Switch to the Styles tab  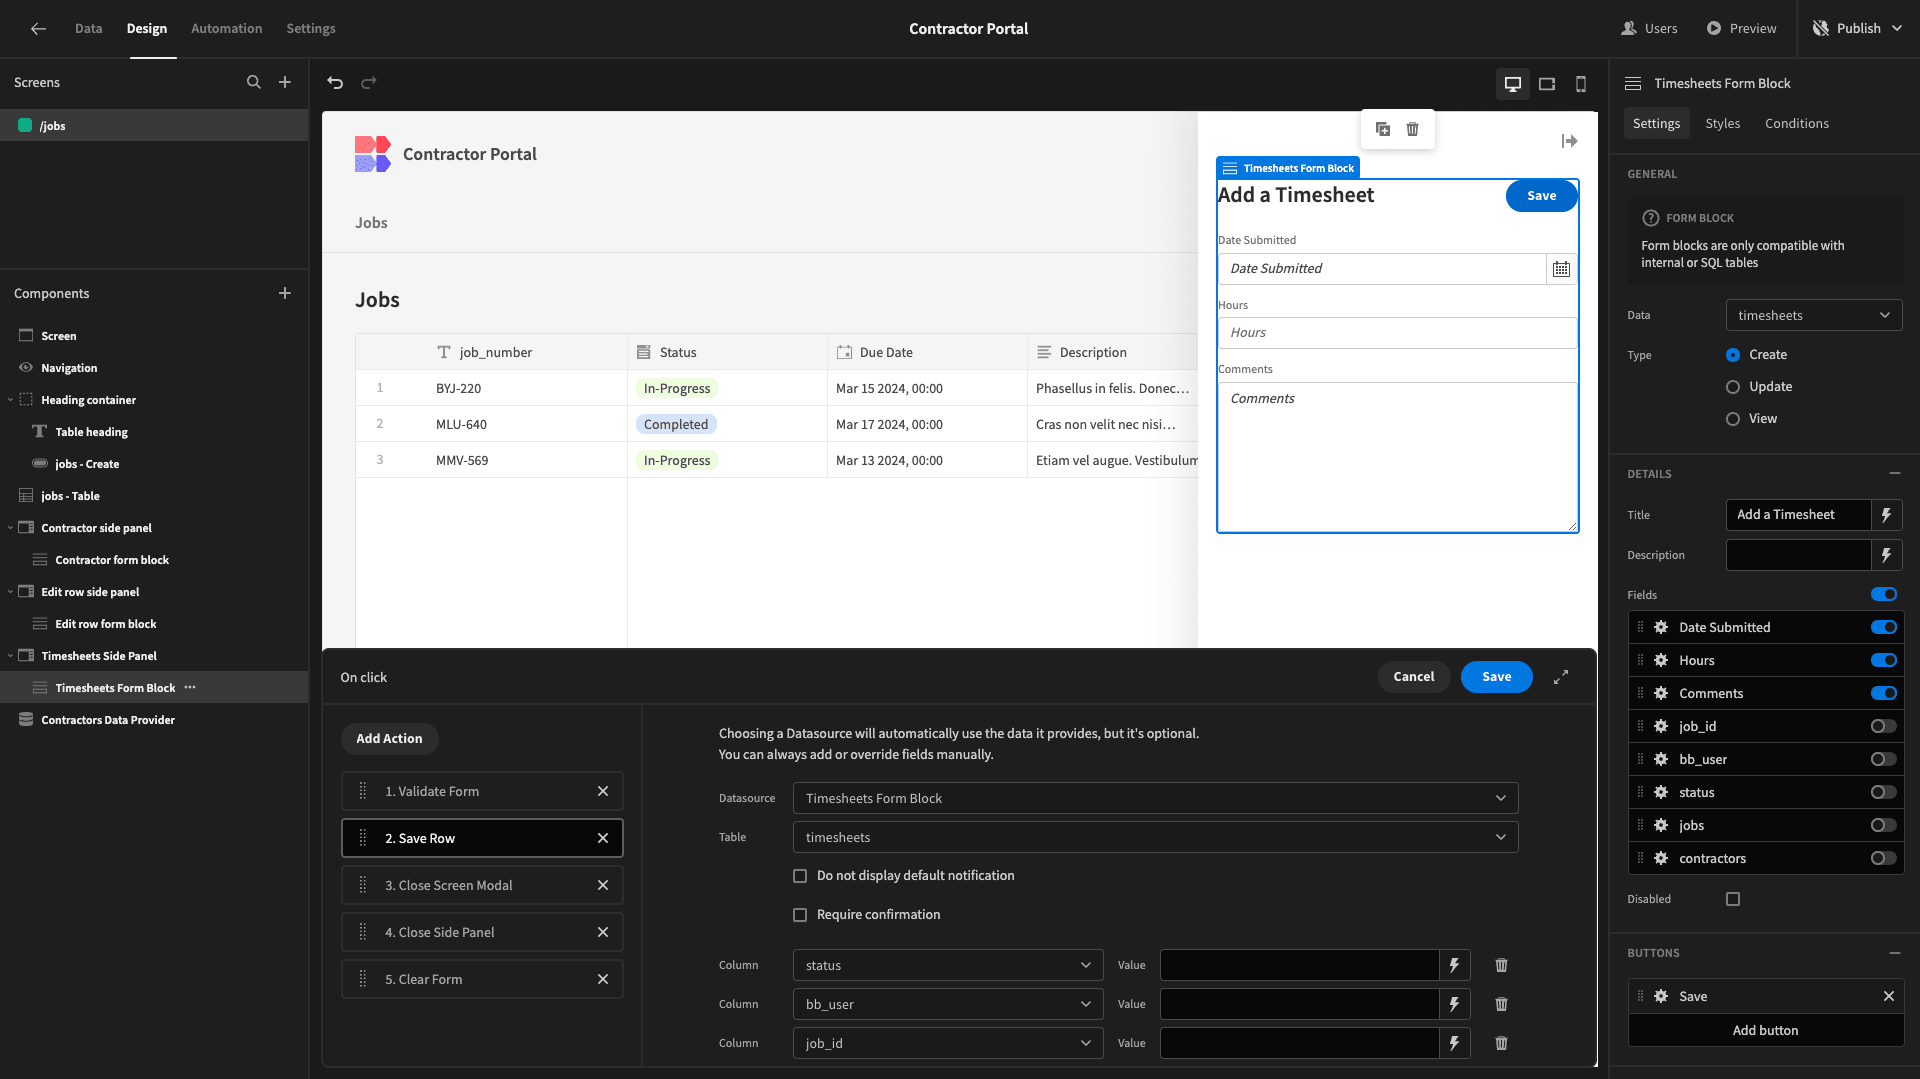[x=1722, y=123]
